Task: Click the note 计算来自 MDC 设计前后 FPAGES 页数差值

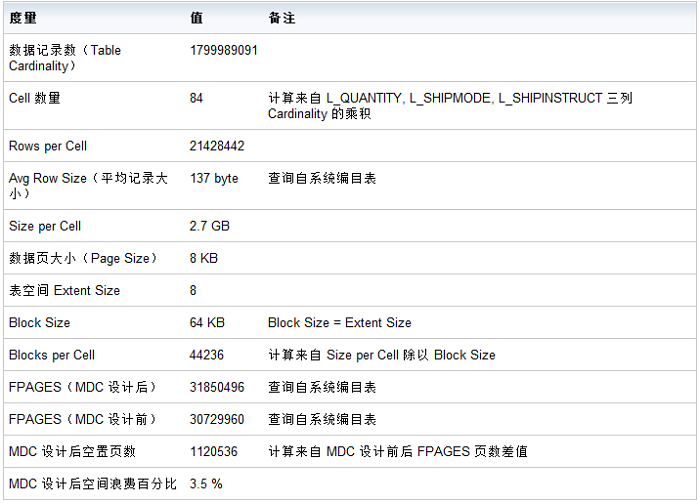Action: (398, 452)
